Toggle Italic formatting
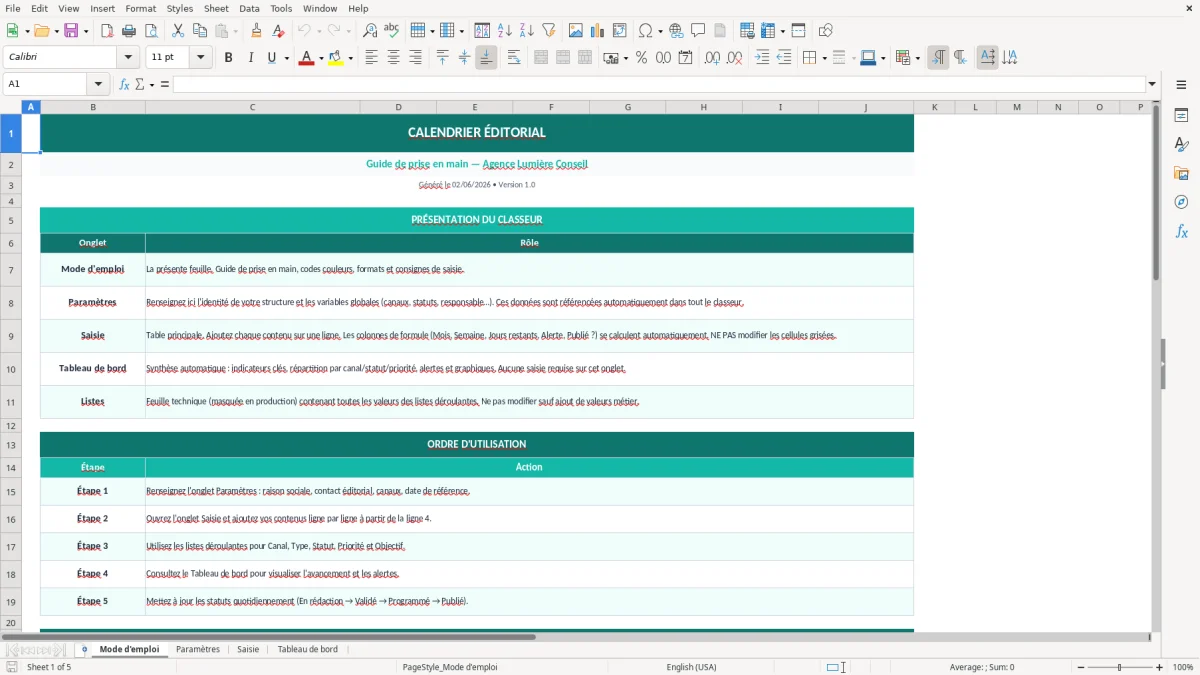The height and width of the screenshot is (675, 1200). [x=250, y=58]
